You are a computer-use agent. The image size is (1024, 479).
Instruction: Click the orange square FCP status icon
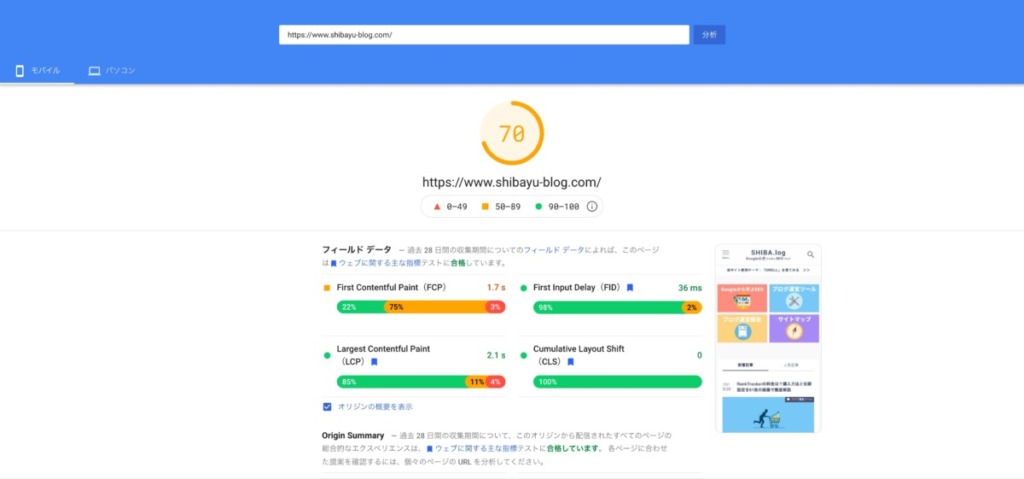pyautogui.click(x=327, y=288)
